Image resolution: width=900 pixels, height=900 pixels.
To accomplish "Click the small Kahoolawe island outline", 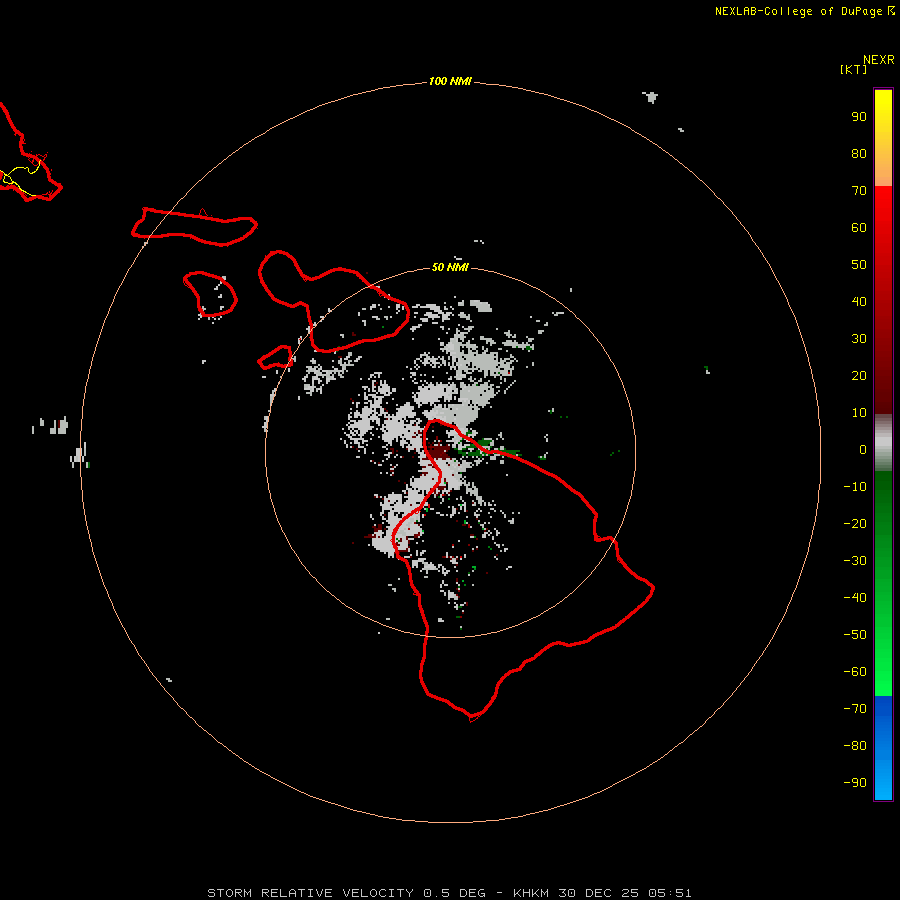I will pos(276,358).
